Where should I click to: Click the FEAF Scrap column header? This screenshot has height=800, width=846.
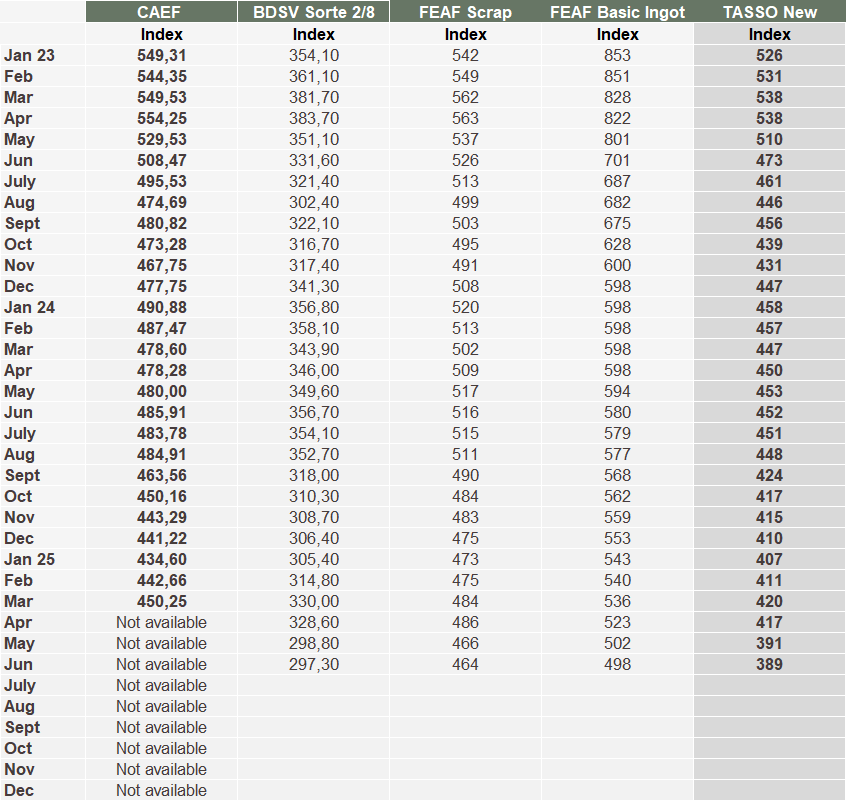coord(466,12)
